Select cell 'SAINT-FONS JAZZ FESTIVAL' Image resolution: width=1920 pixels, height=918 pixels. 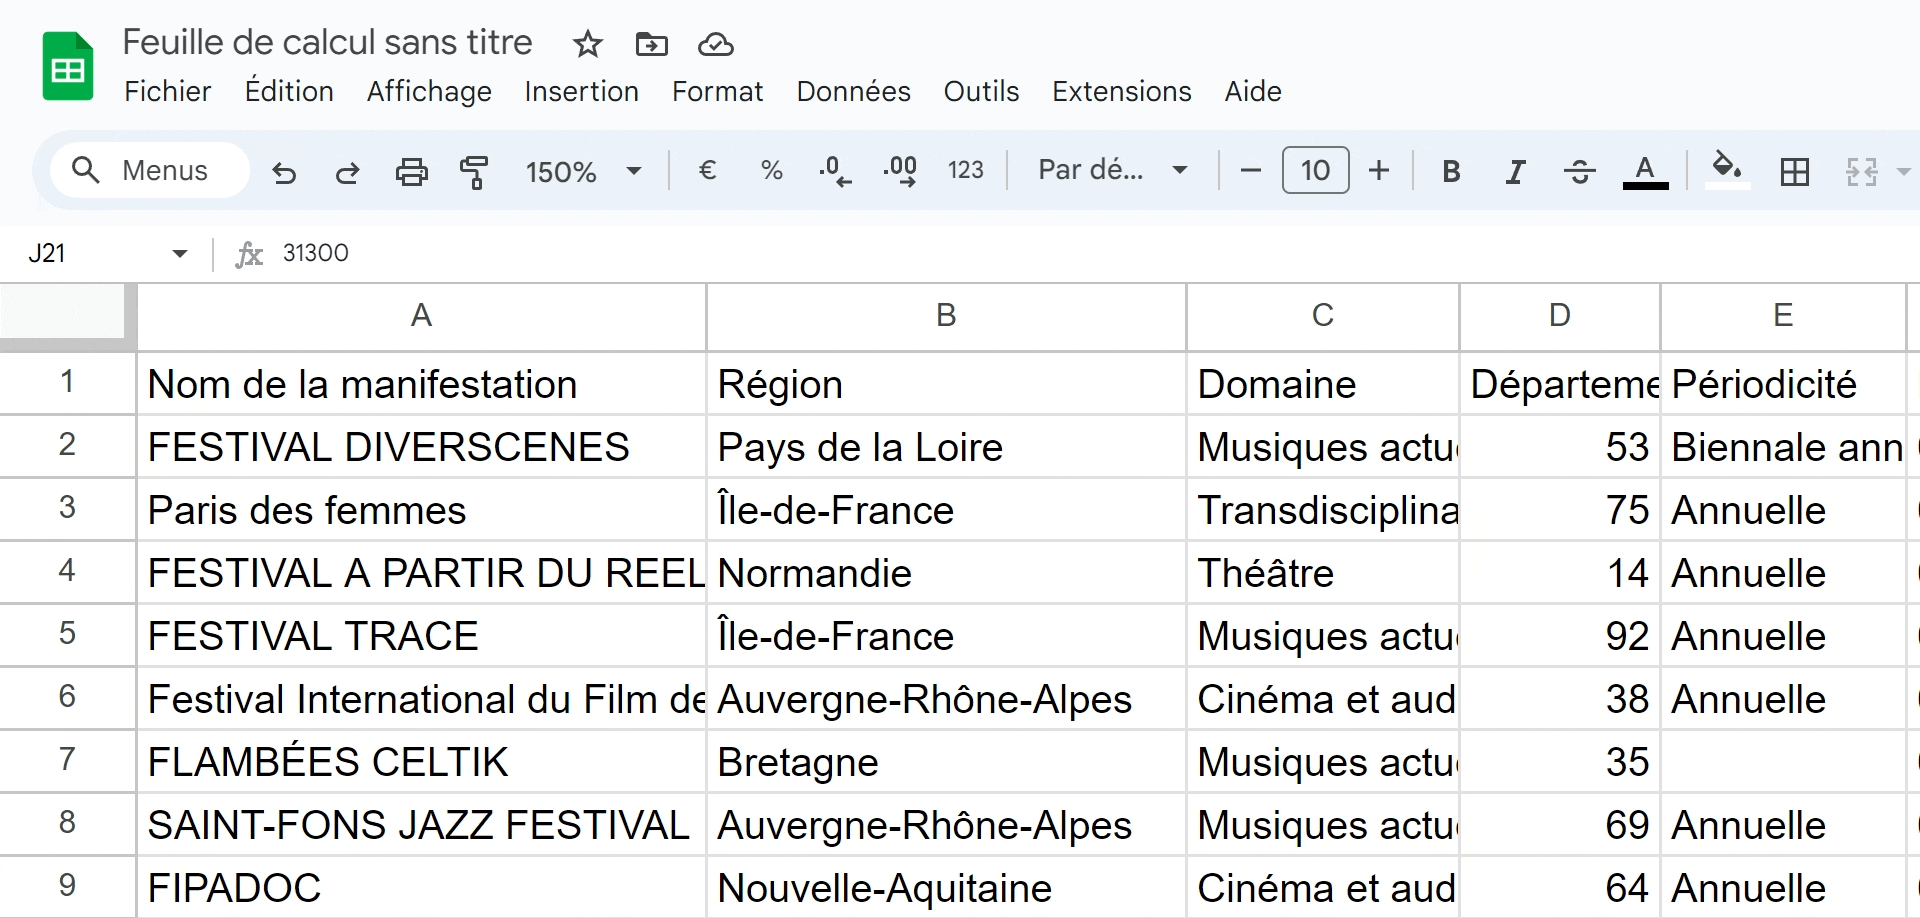[x=421, y=825]
